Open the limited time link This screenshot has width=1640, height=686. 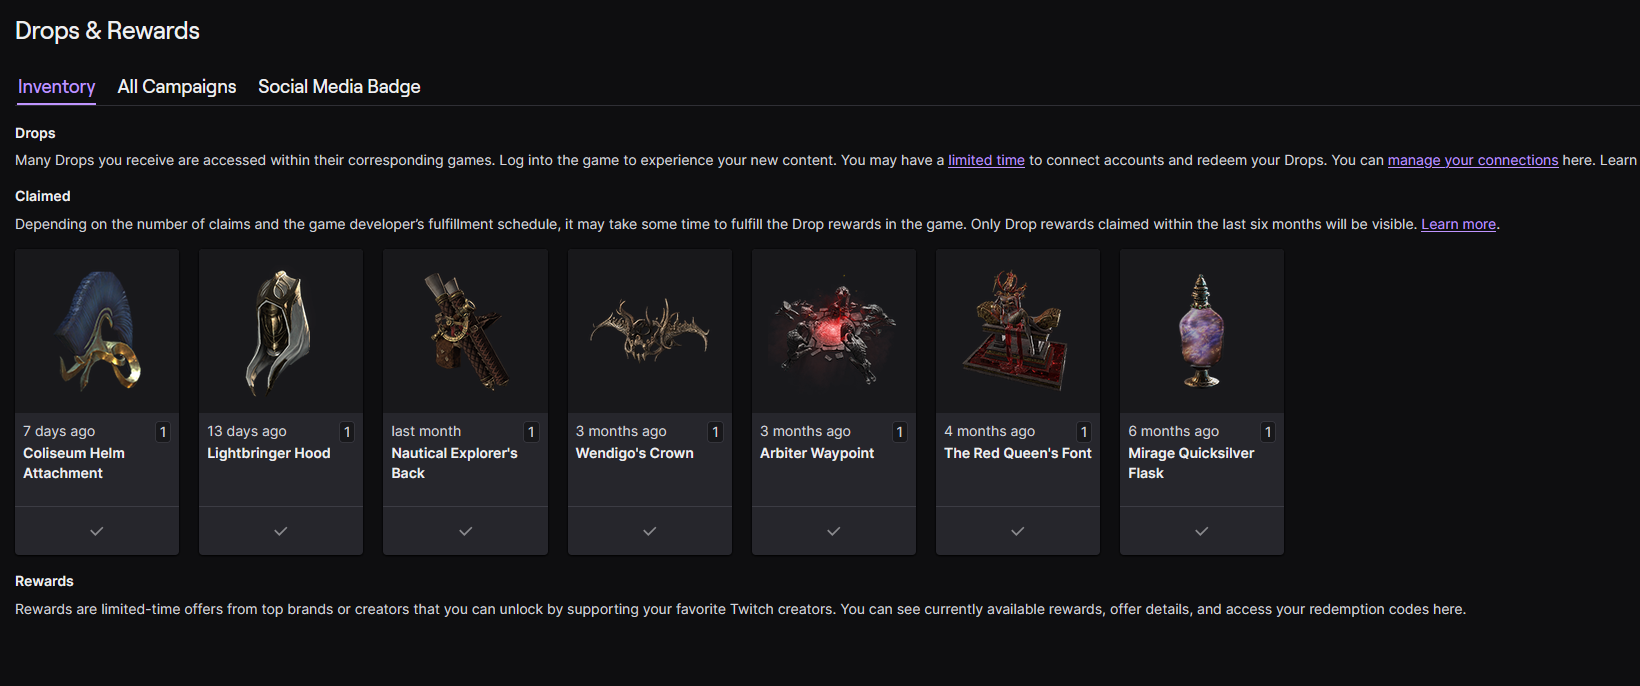pos(986,160)
